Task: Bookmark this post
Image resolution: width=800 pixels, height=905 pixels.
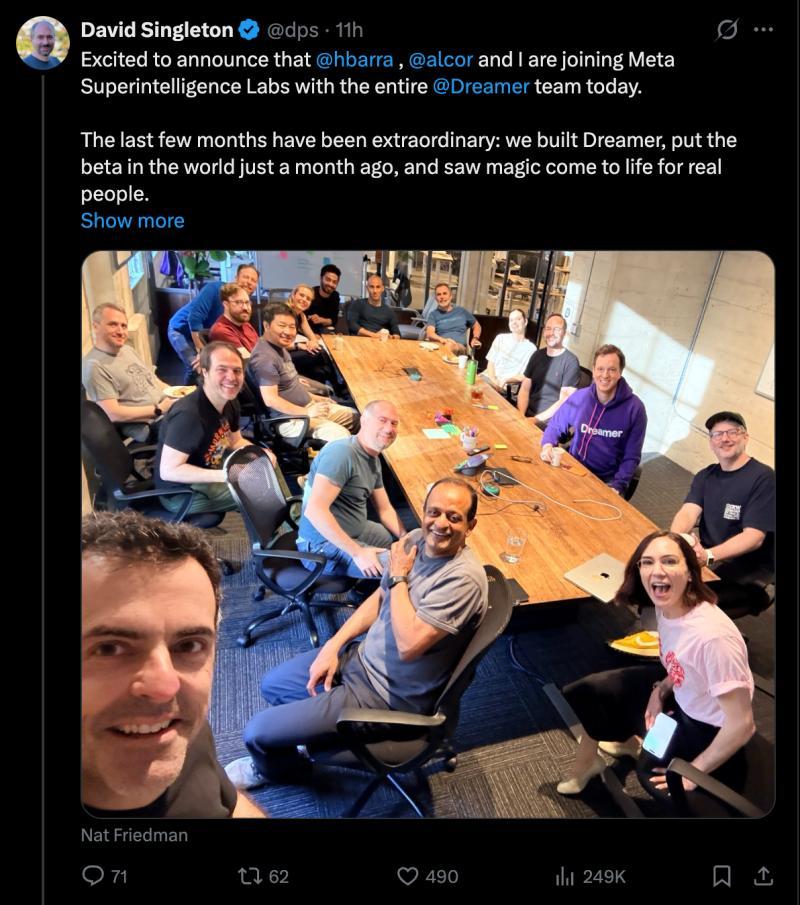Action: tap(722, 876)
